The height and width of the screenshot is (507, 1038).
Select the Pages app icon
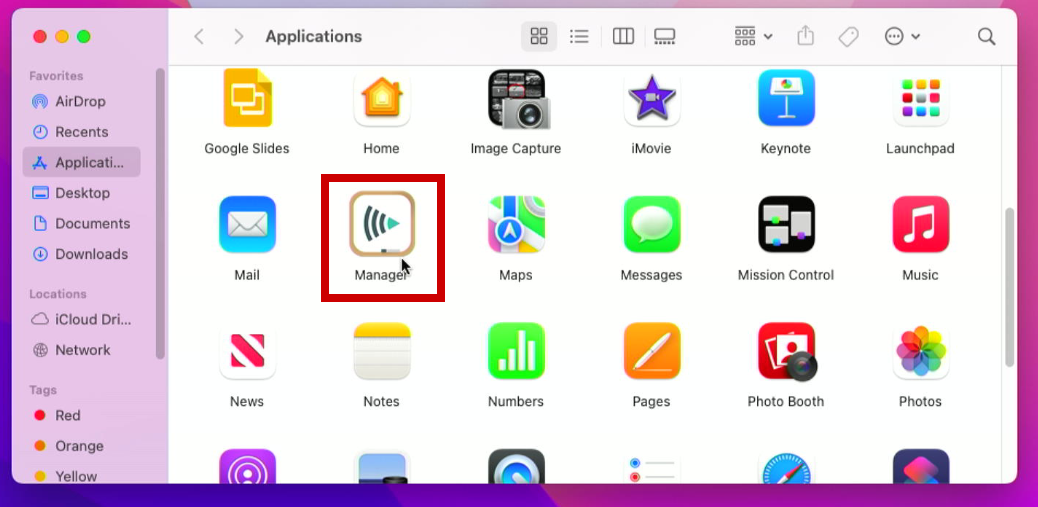point(652,351)
